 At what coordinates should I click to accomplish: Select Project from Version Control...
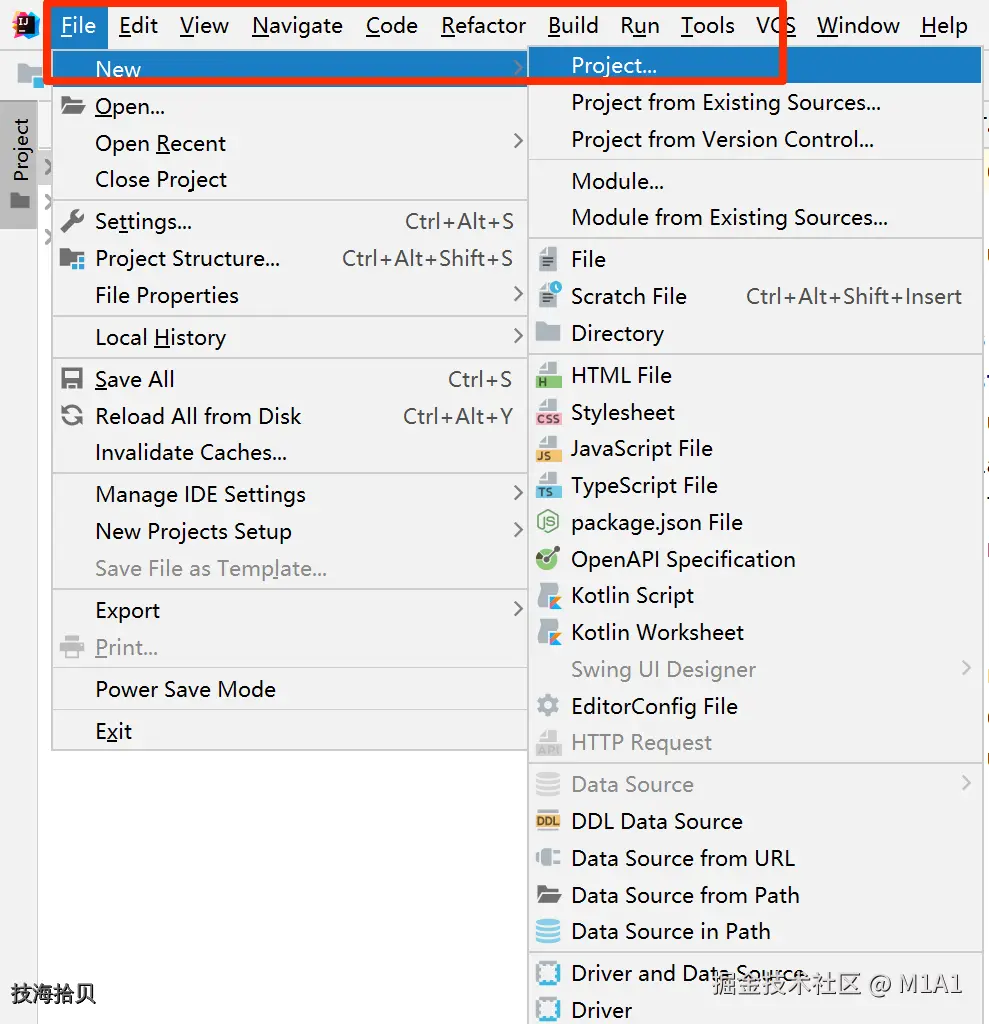(755, 139)
